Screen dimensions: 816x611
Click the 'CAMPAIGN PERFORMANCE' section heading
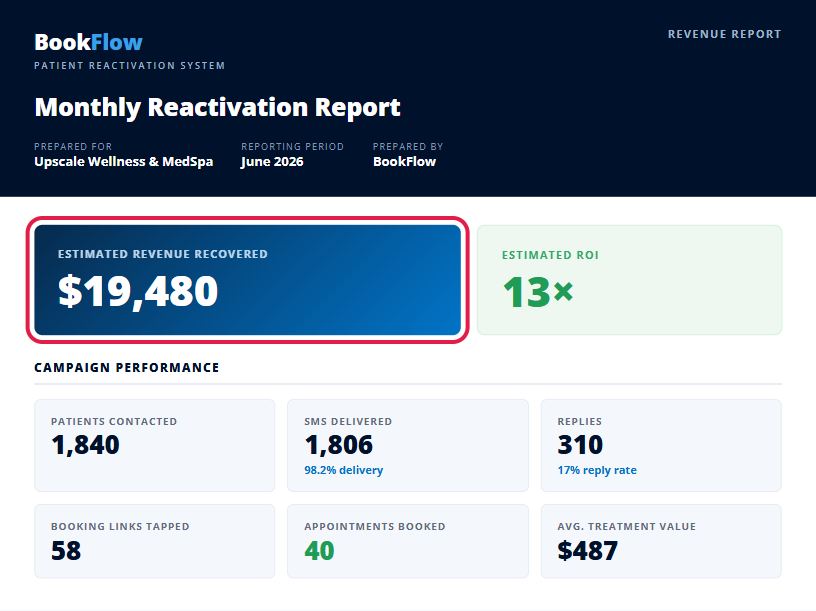click(127, 367)
